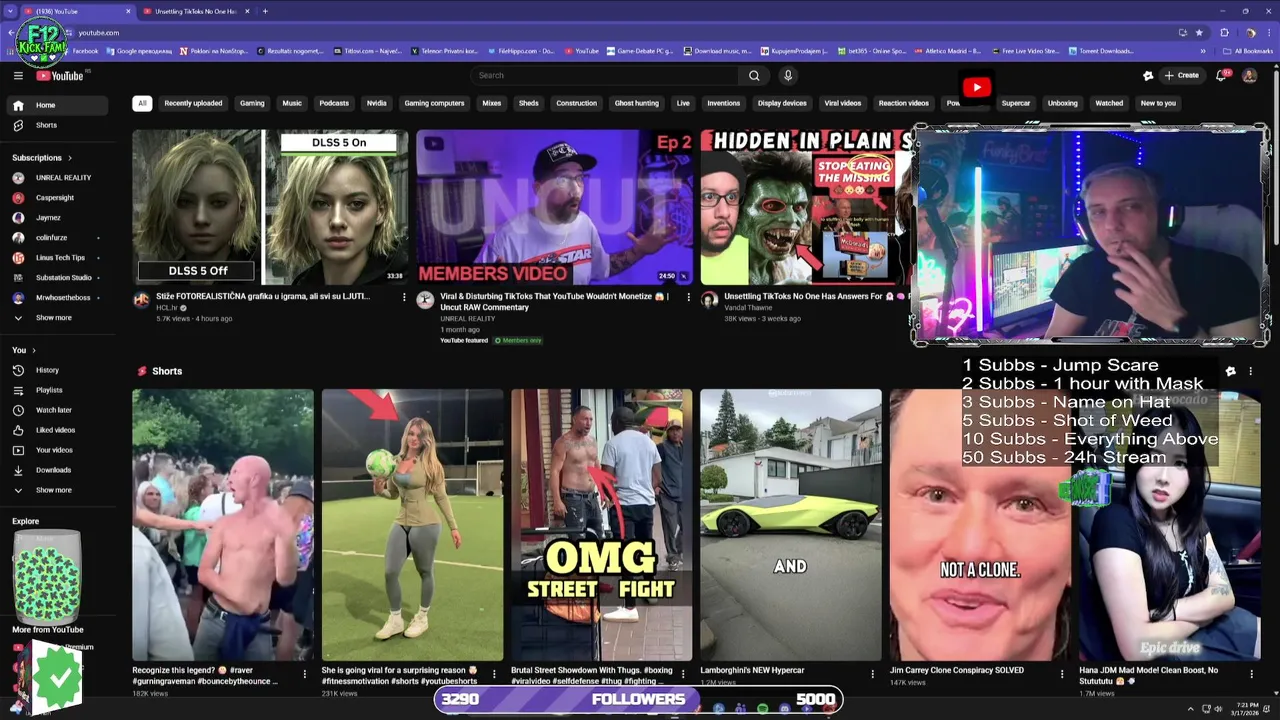1280x720 pixels.
Task: Select the Recently uploaded chip
Action: click(193, 103)
